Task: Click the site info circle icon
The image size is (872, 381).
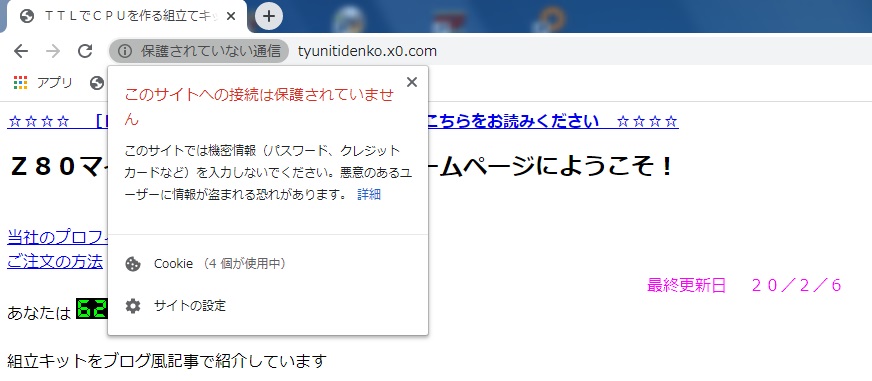Action: (125, 51)
